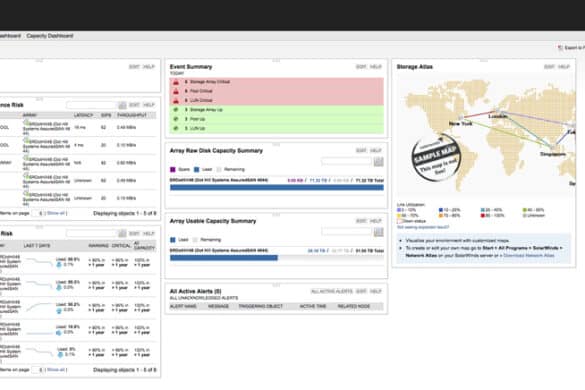
Task: Click items on page field in Capacity Risk
Action: click(37, 369)
